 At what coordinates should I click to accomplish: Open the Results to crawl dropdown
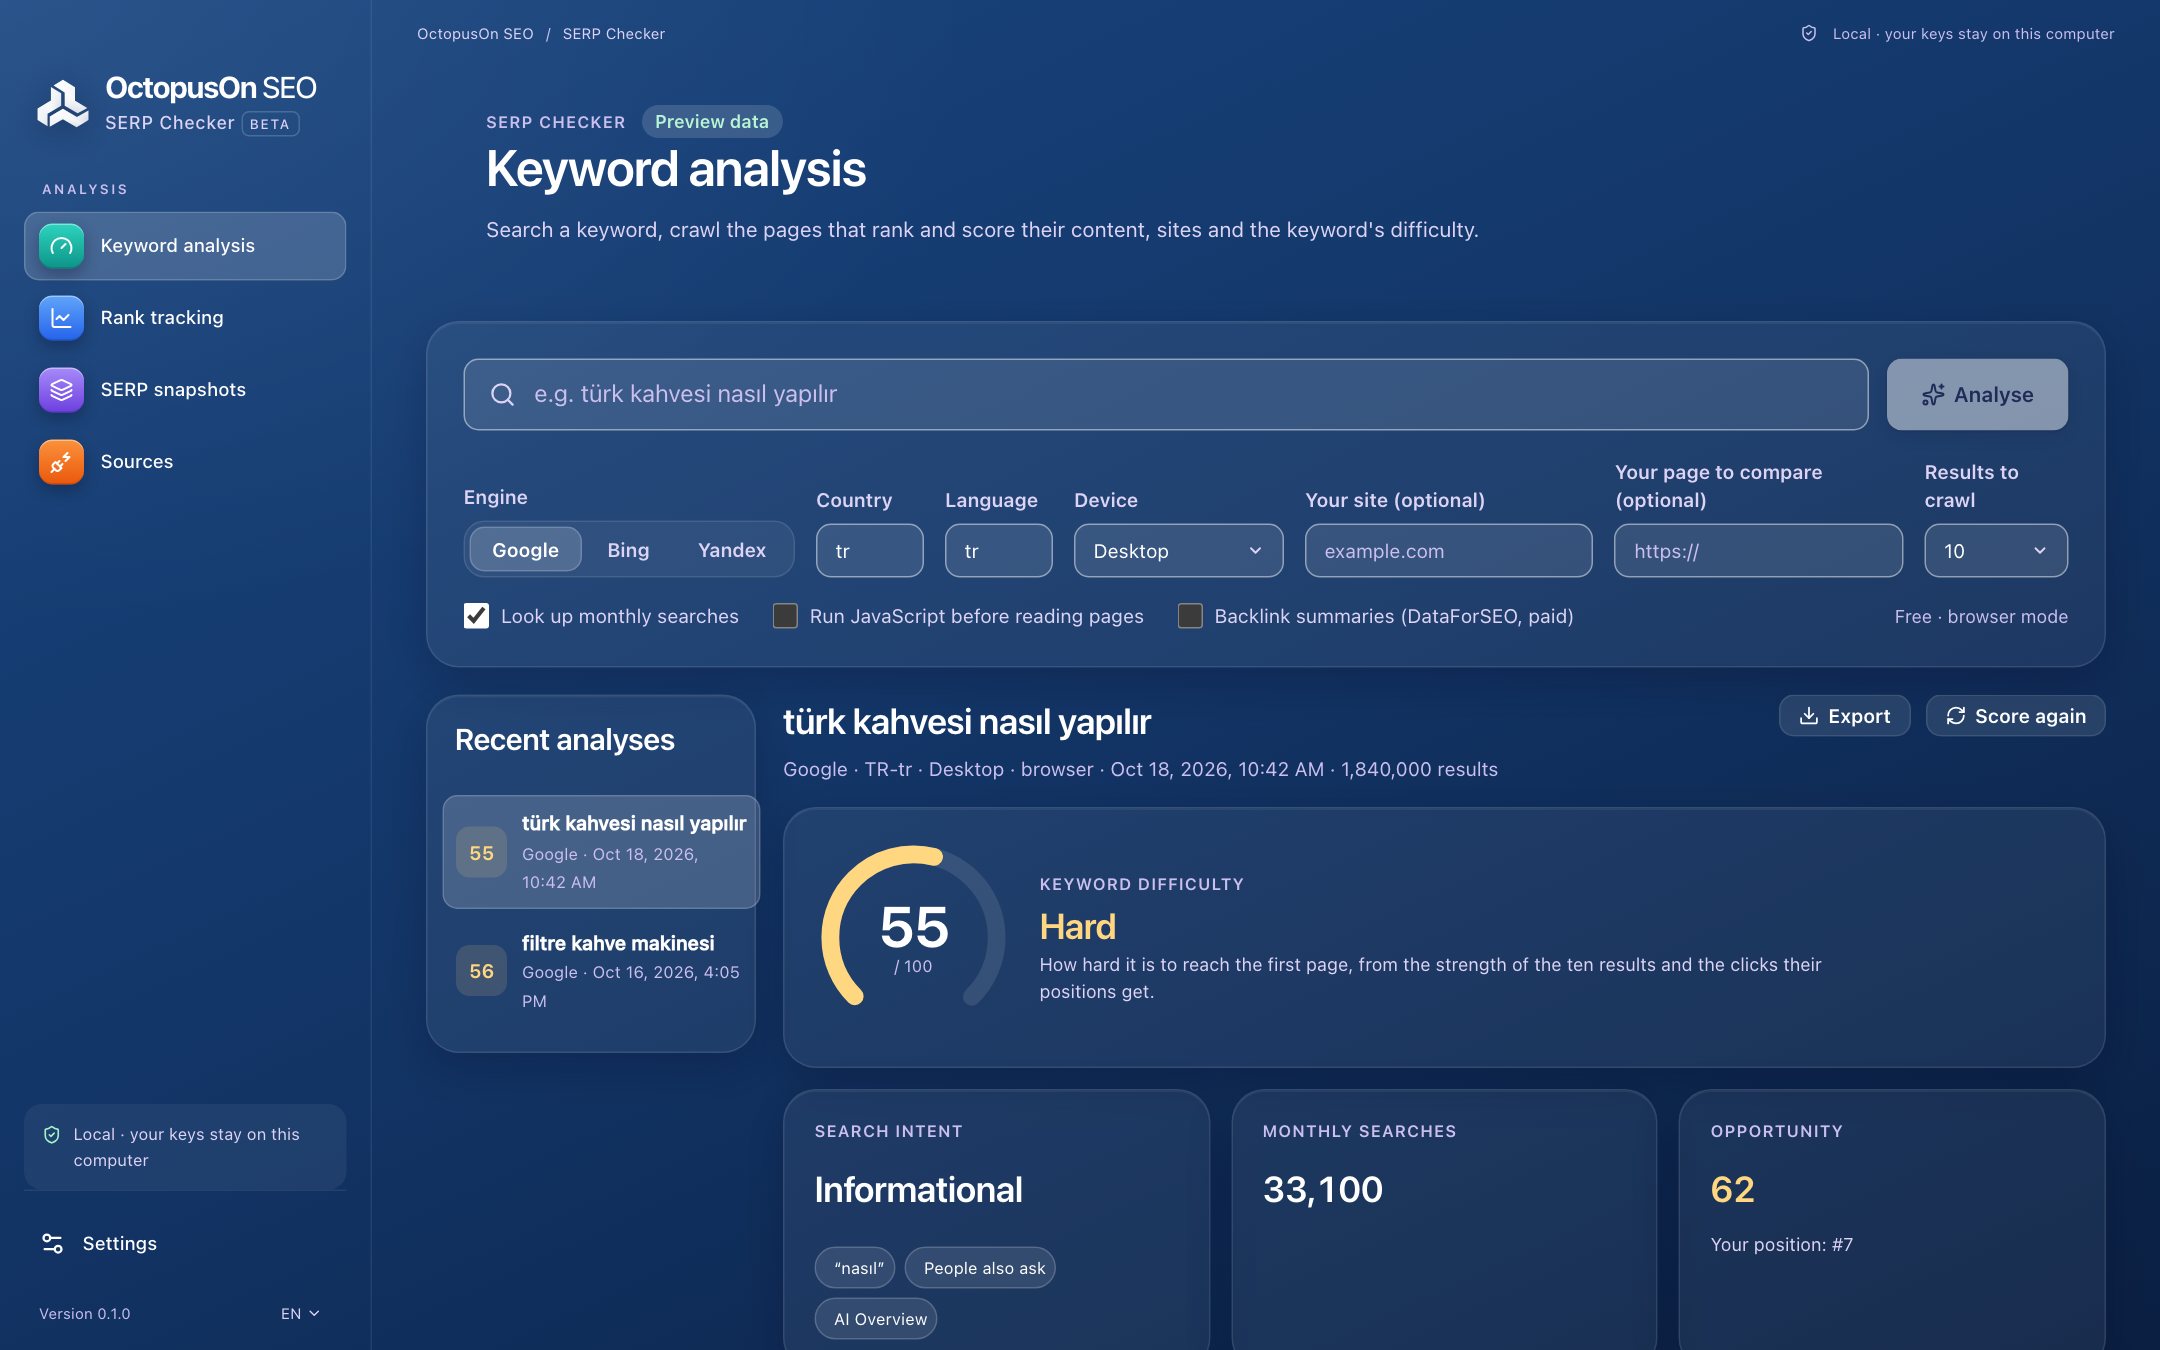point(1995,551)
